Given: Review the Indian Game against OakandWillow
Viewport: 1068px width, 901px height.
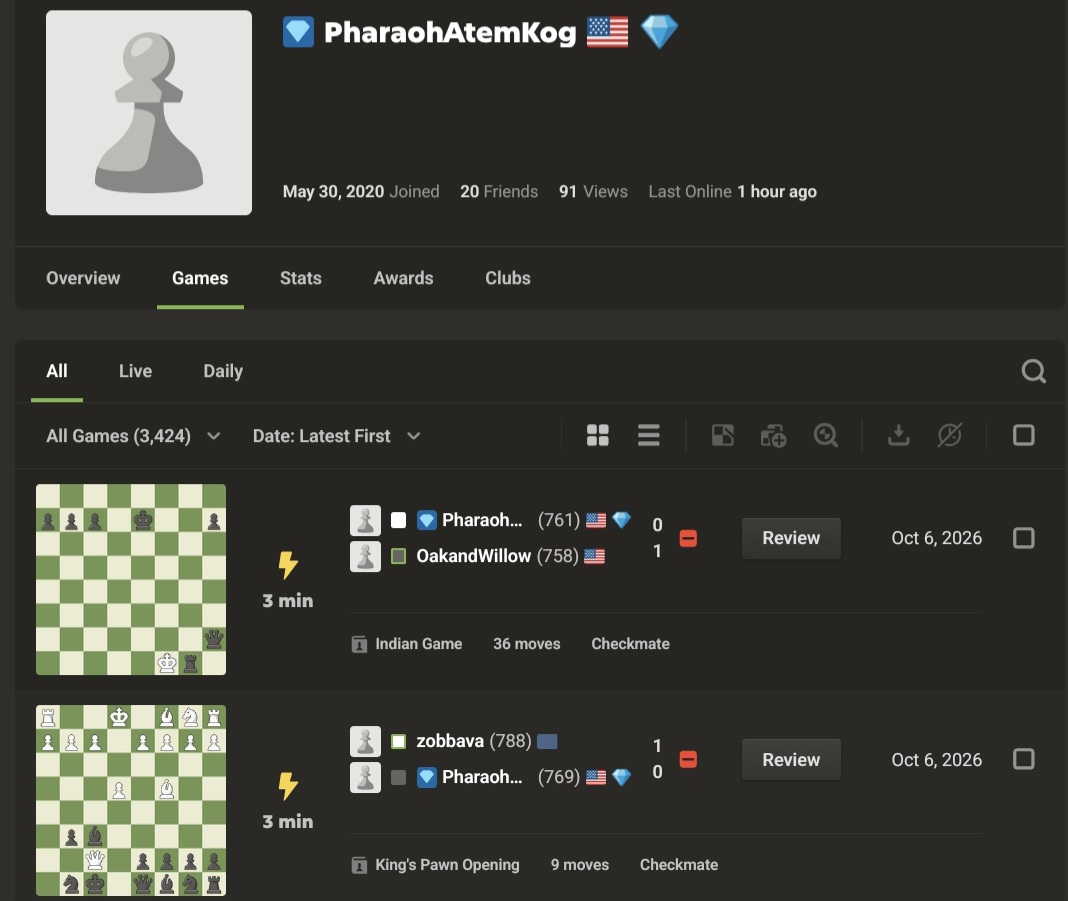Looking at the screenshot, I should (x=791, y=538).
